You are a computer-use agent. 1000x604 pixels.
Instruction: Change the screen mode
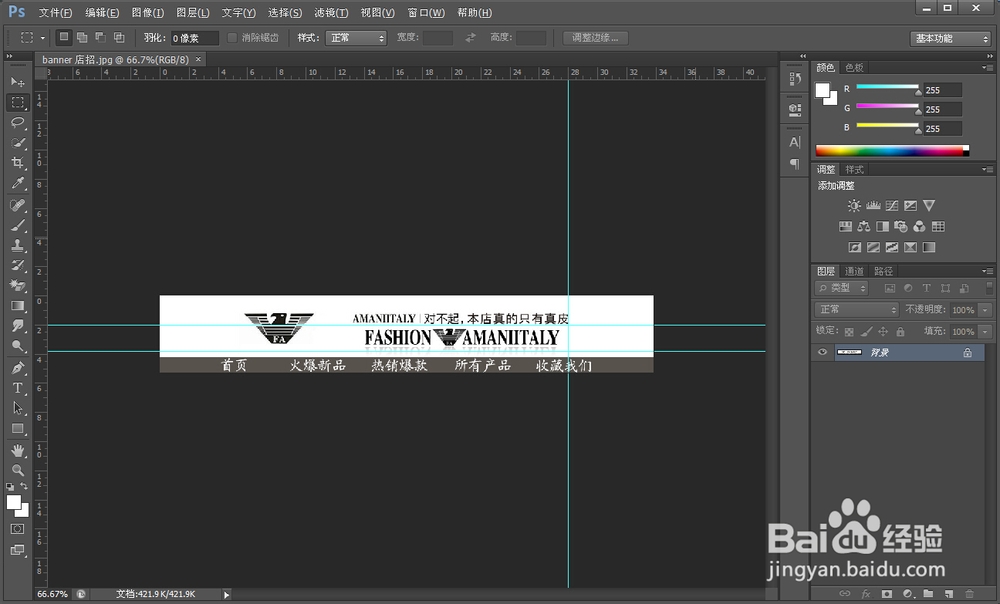point(17,549)
